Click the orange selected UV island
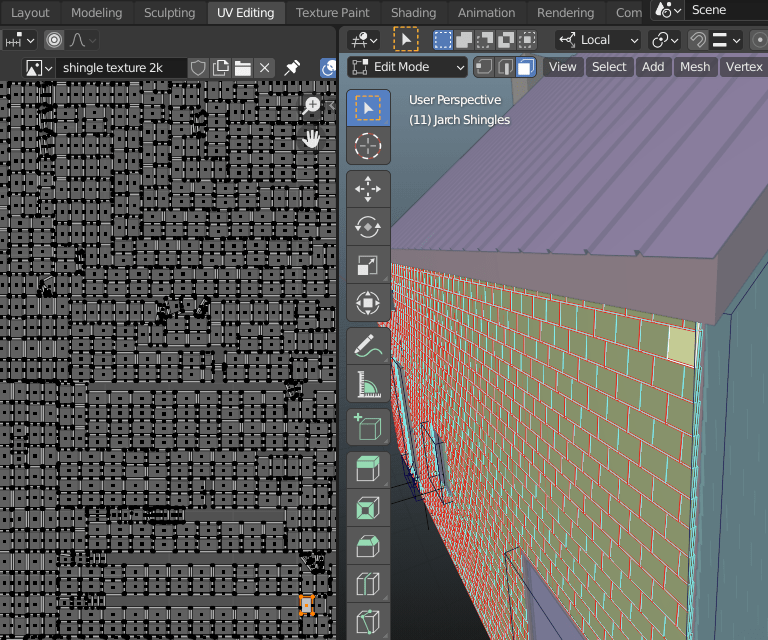The height and width of the screenshot is (640, 768). coord(307,606)
